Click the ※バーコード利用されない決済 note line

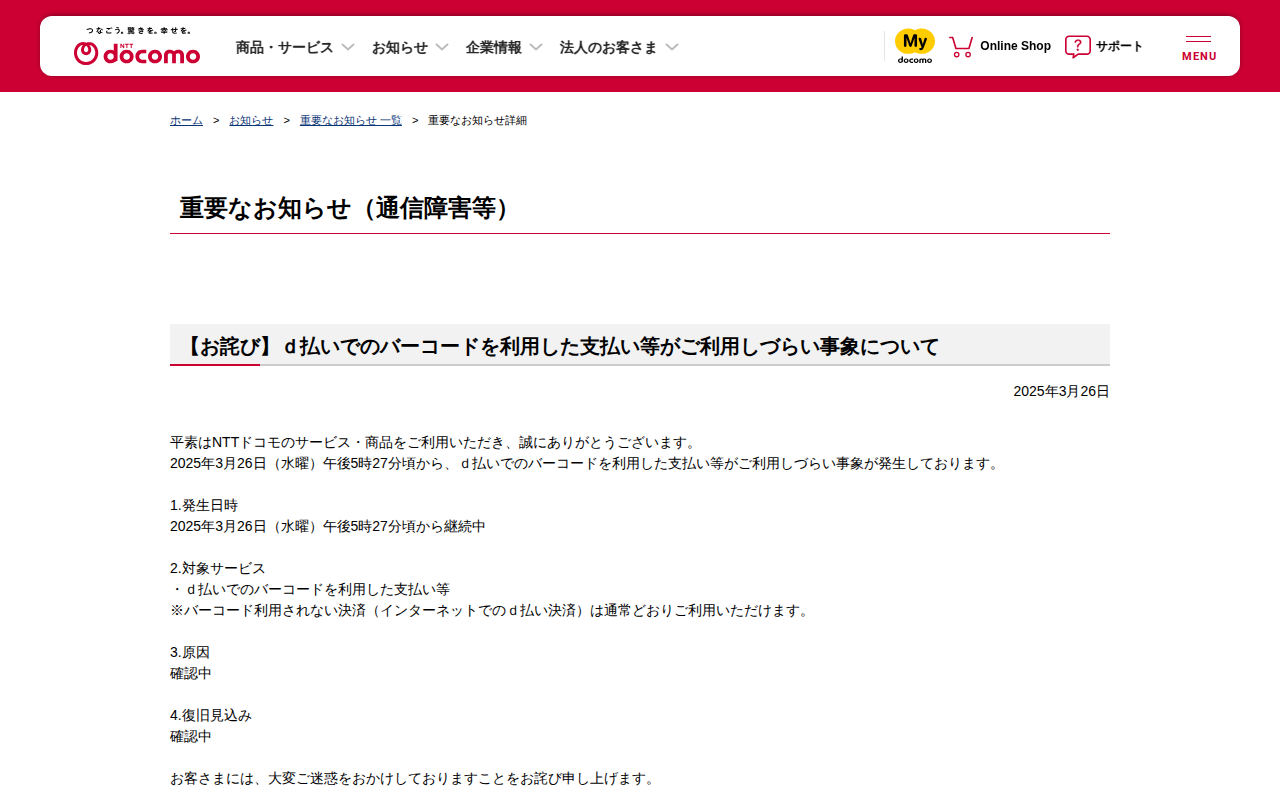coord(490,610)
